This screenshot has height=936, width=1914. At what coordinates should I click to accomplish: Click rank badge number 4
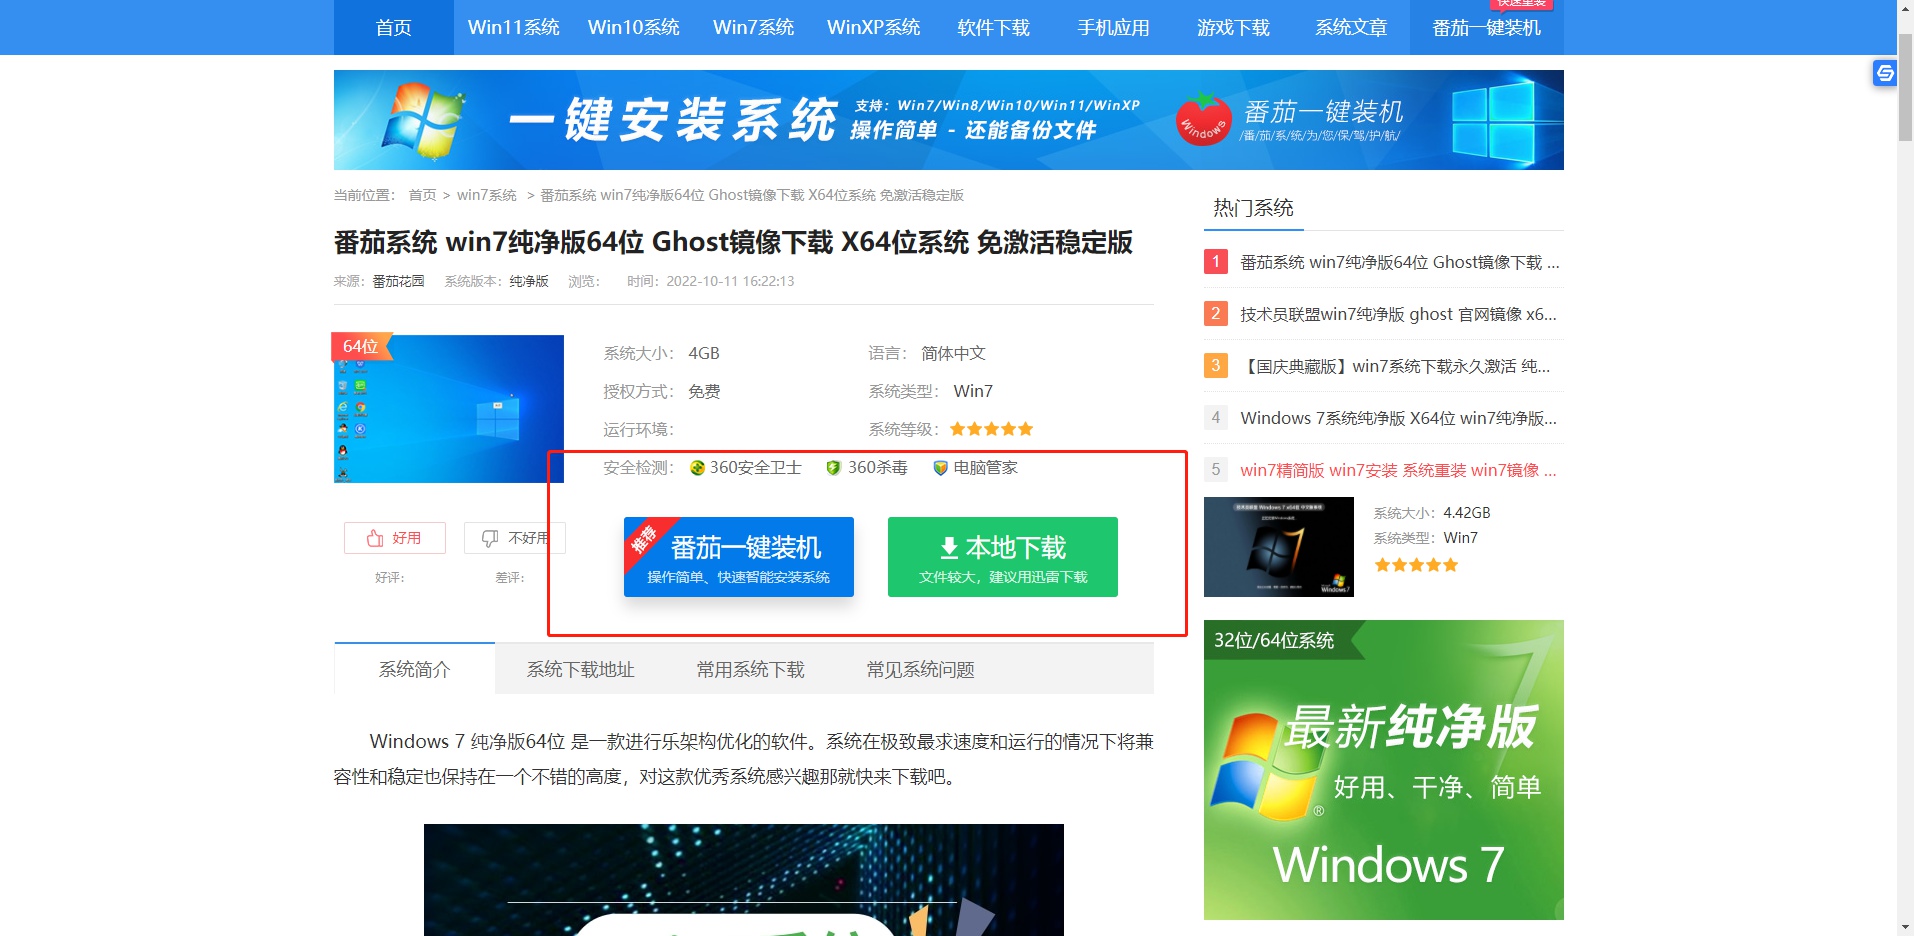click(1216, 418)
